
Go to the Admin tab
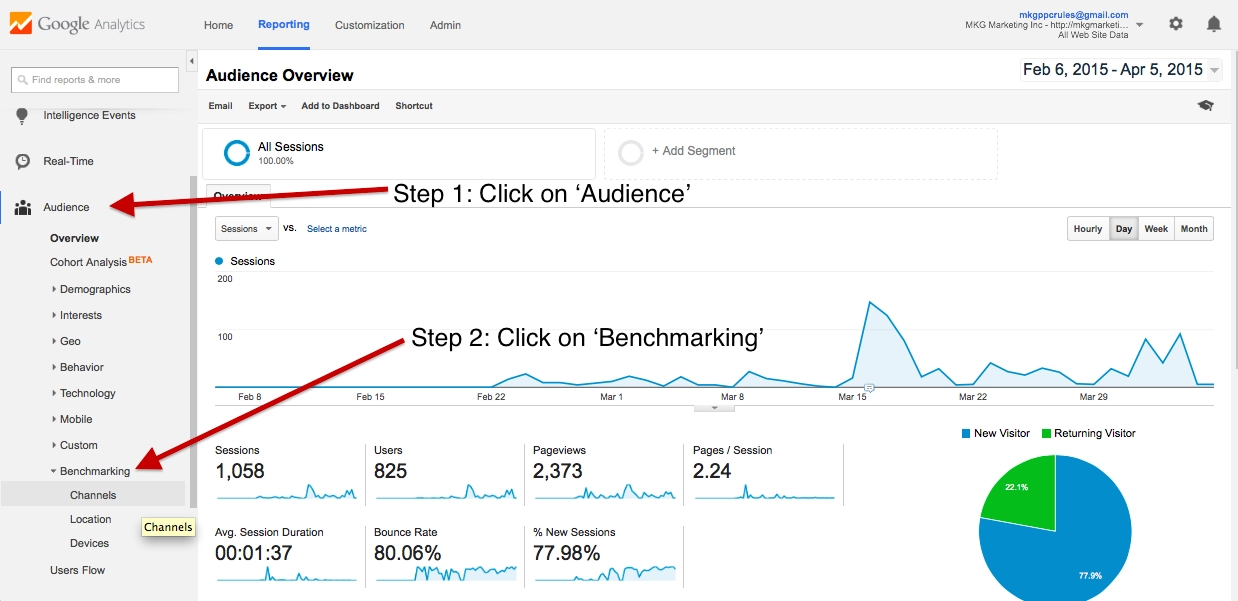[445, 25]
